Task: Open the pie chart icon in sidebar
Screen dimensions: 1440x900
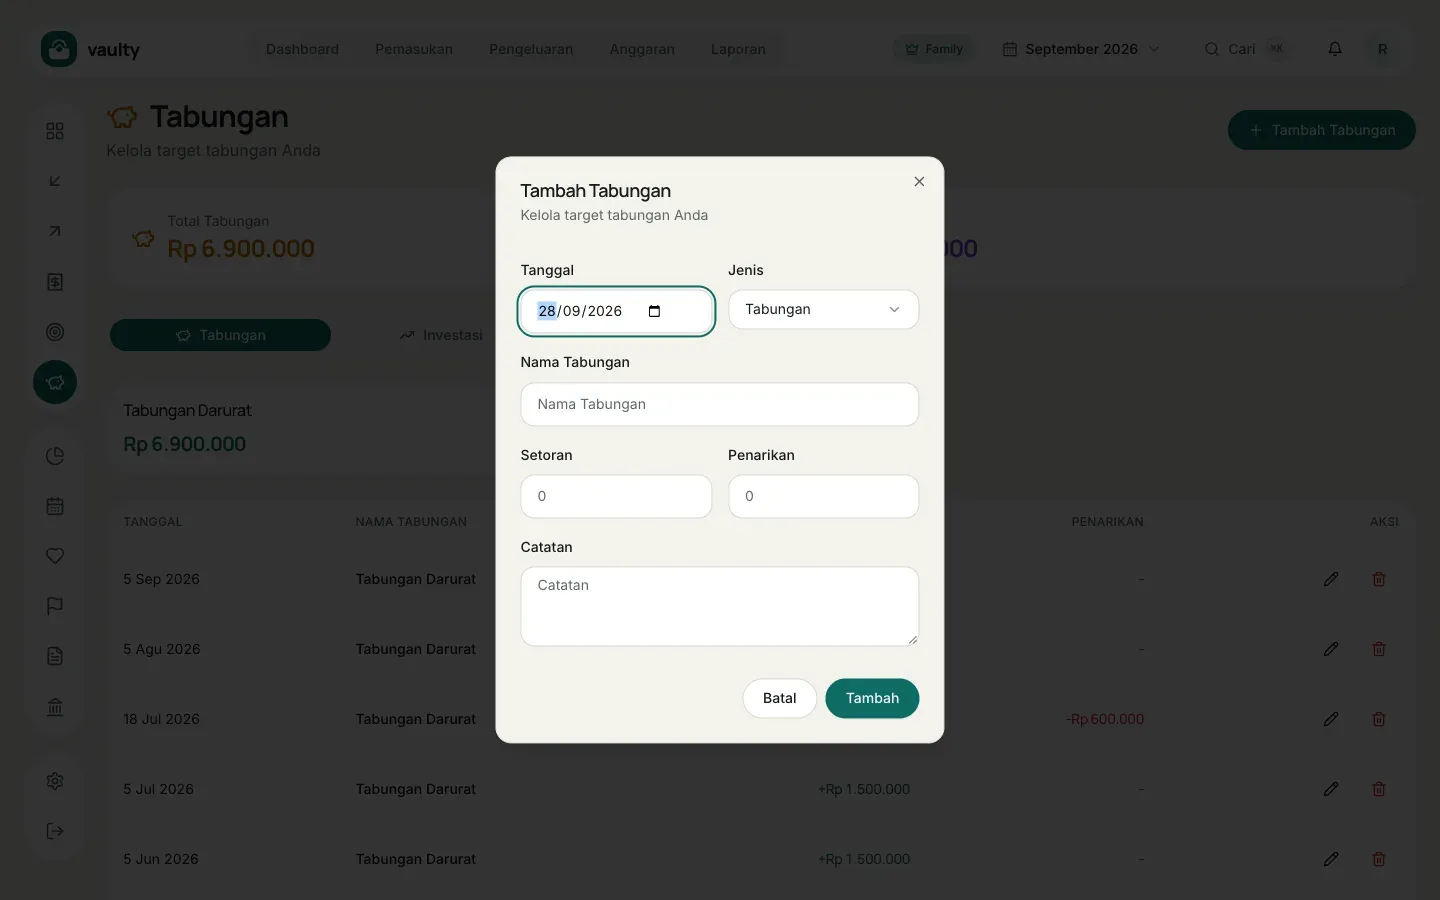Action: pyautogui.click(x=55, y=456)
